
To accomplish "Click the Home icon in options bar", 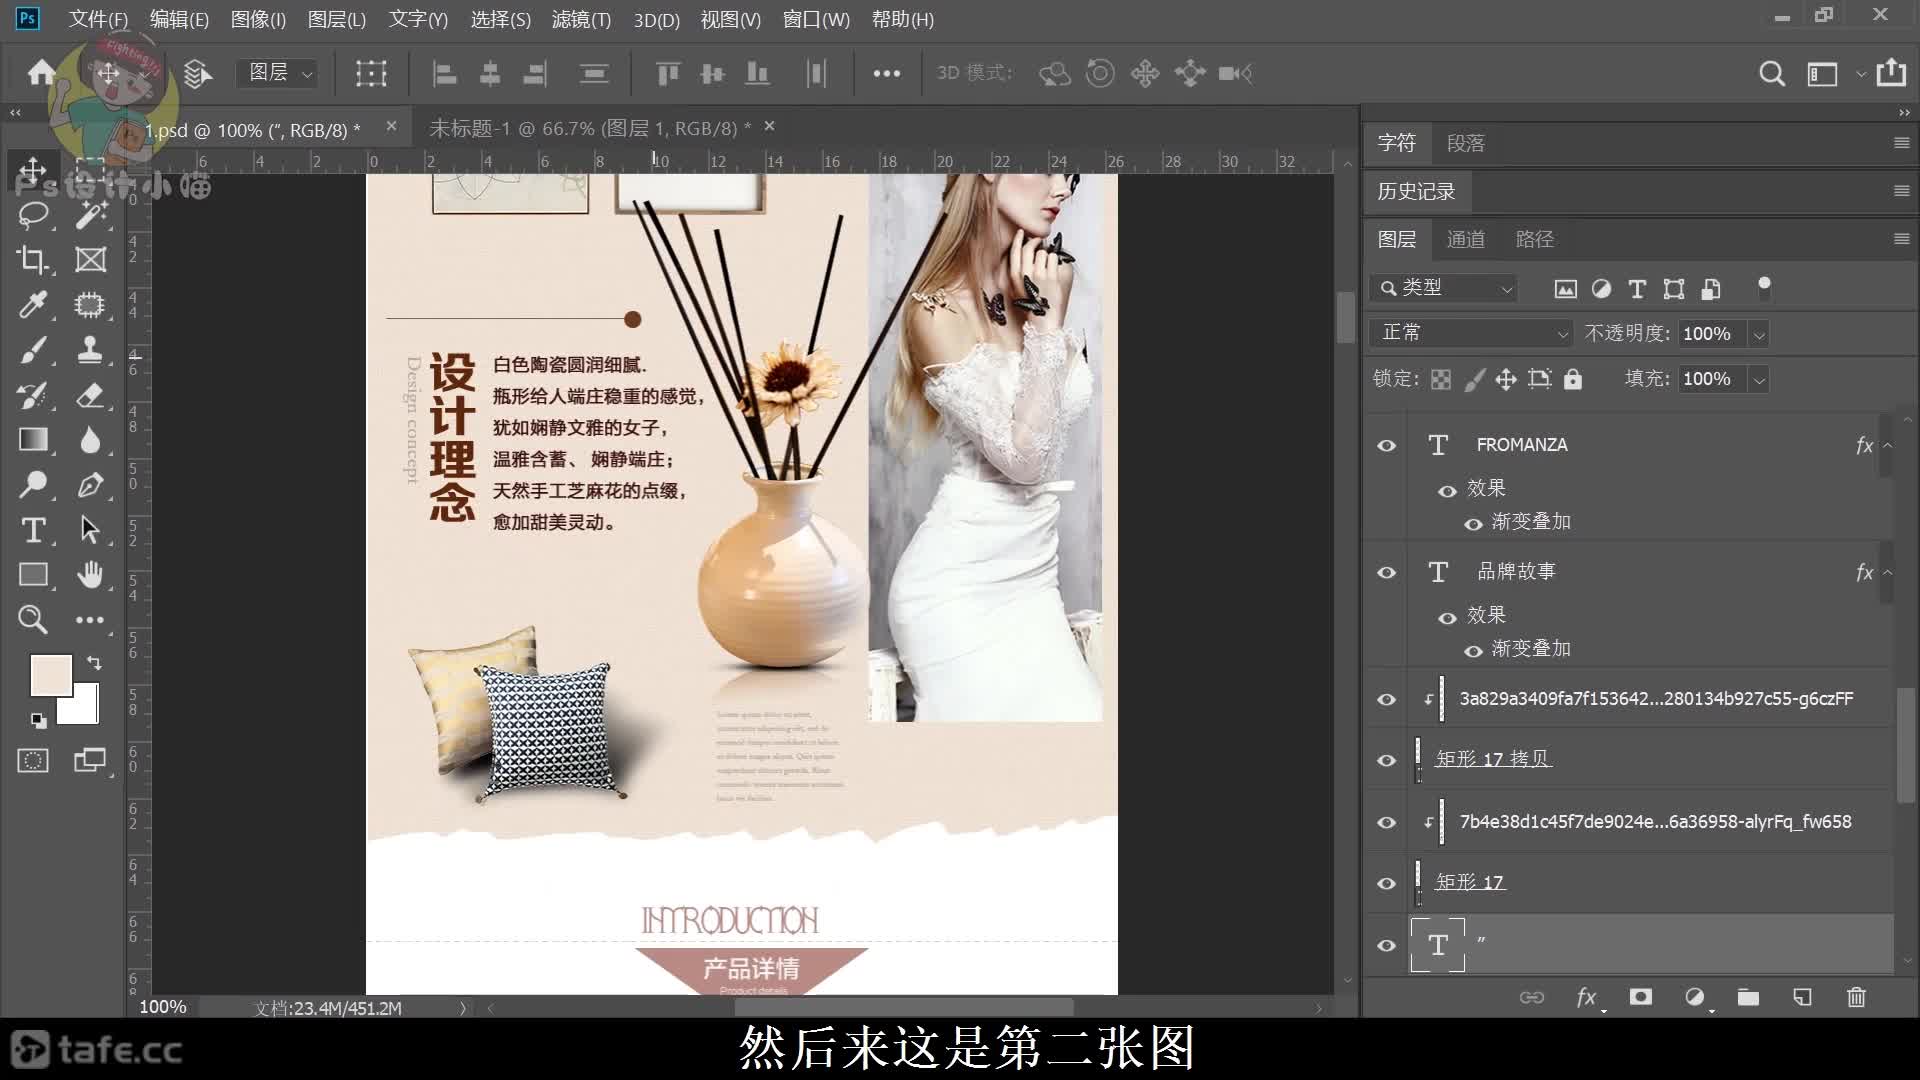I will click(x=41, y=72).
